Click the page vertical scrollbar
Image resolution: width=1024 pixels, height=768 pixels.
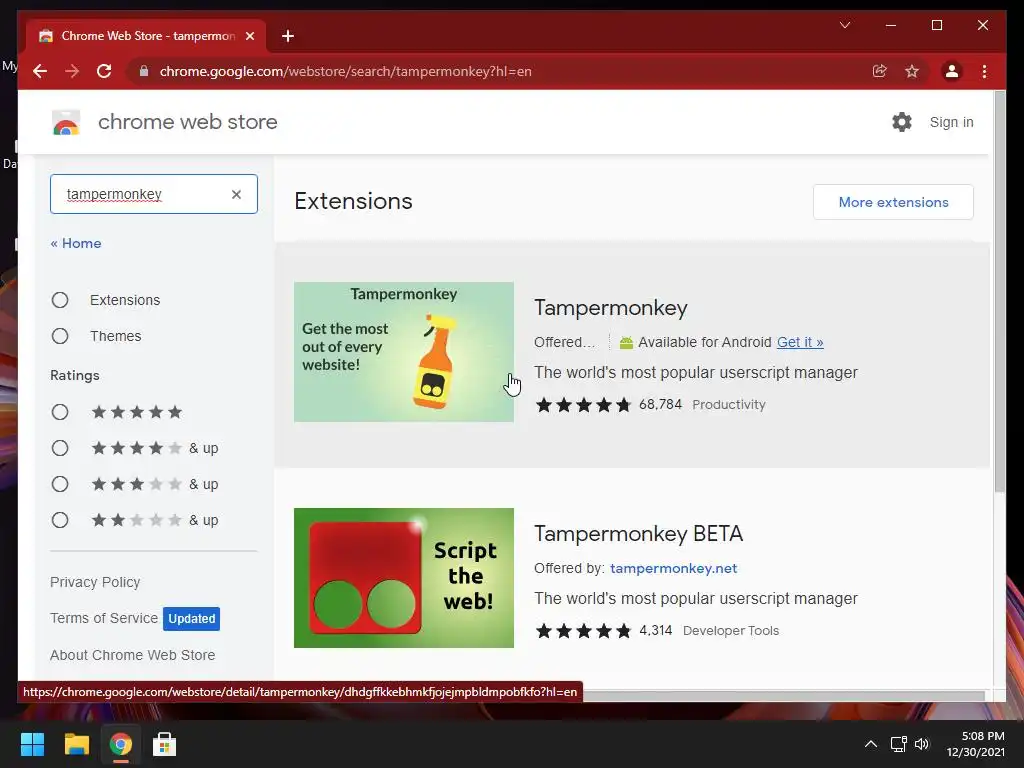pyautogui.click(x=999, y=292)
